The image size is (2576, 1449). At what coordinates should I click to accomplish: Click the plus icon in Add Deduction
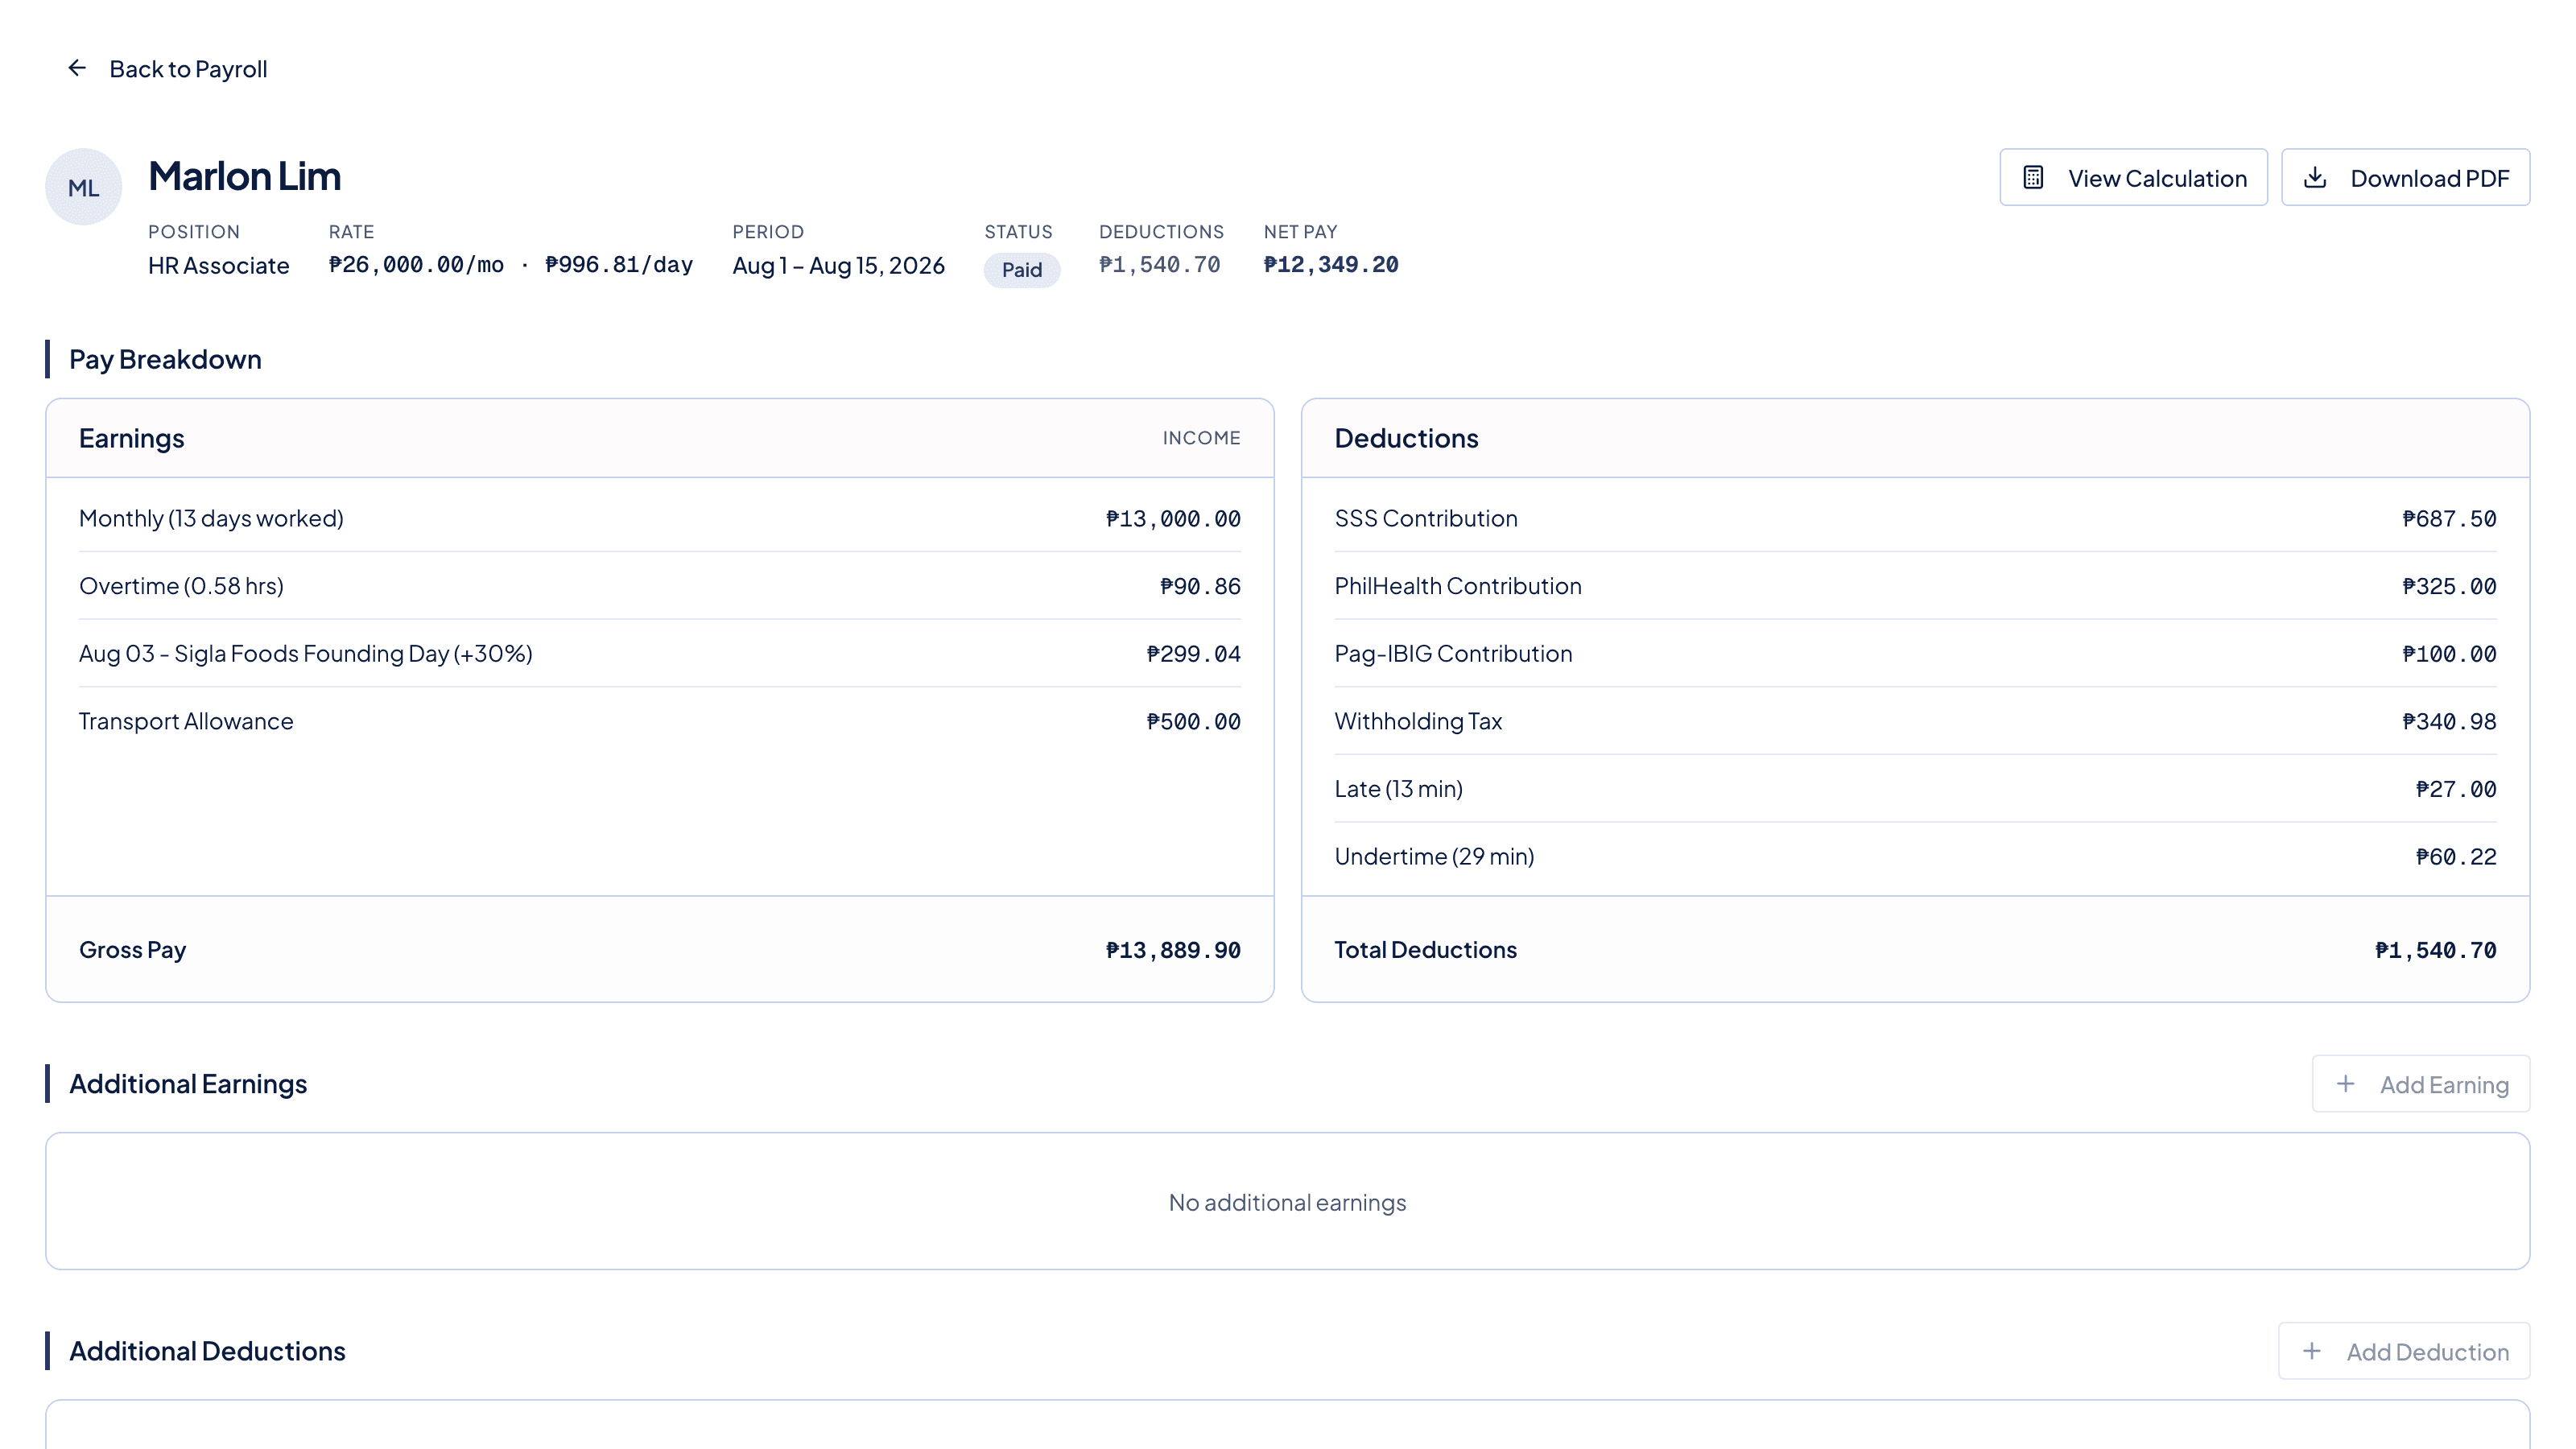coord(2312,1351)
